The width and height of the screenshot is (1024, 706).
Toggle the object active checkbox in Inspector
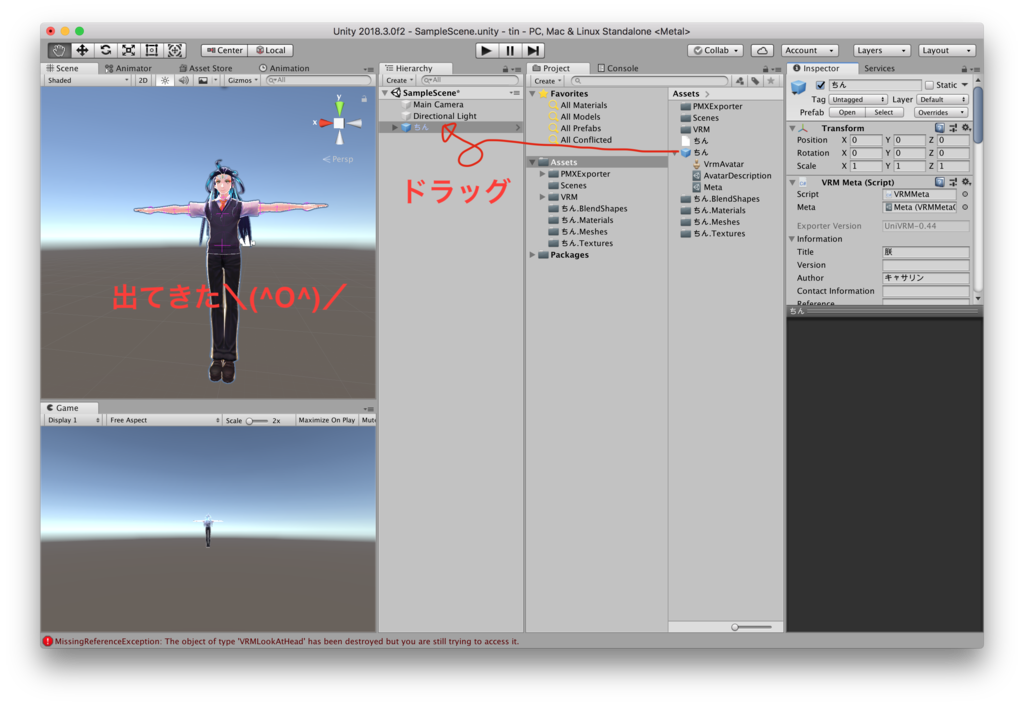(x=820, y=85)
